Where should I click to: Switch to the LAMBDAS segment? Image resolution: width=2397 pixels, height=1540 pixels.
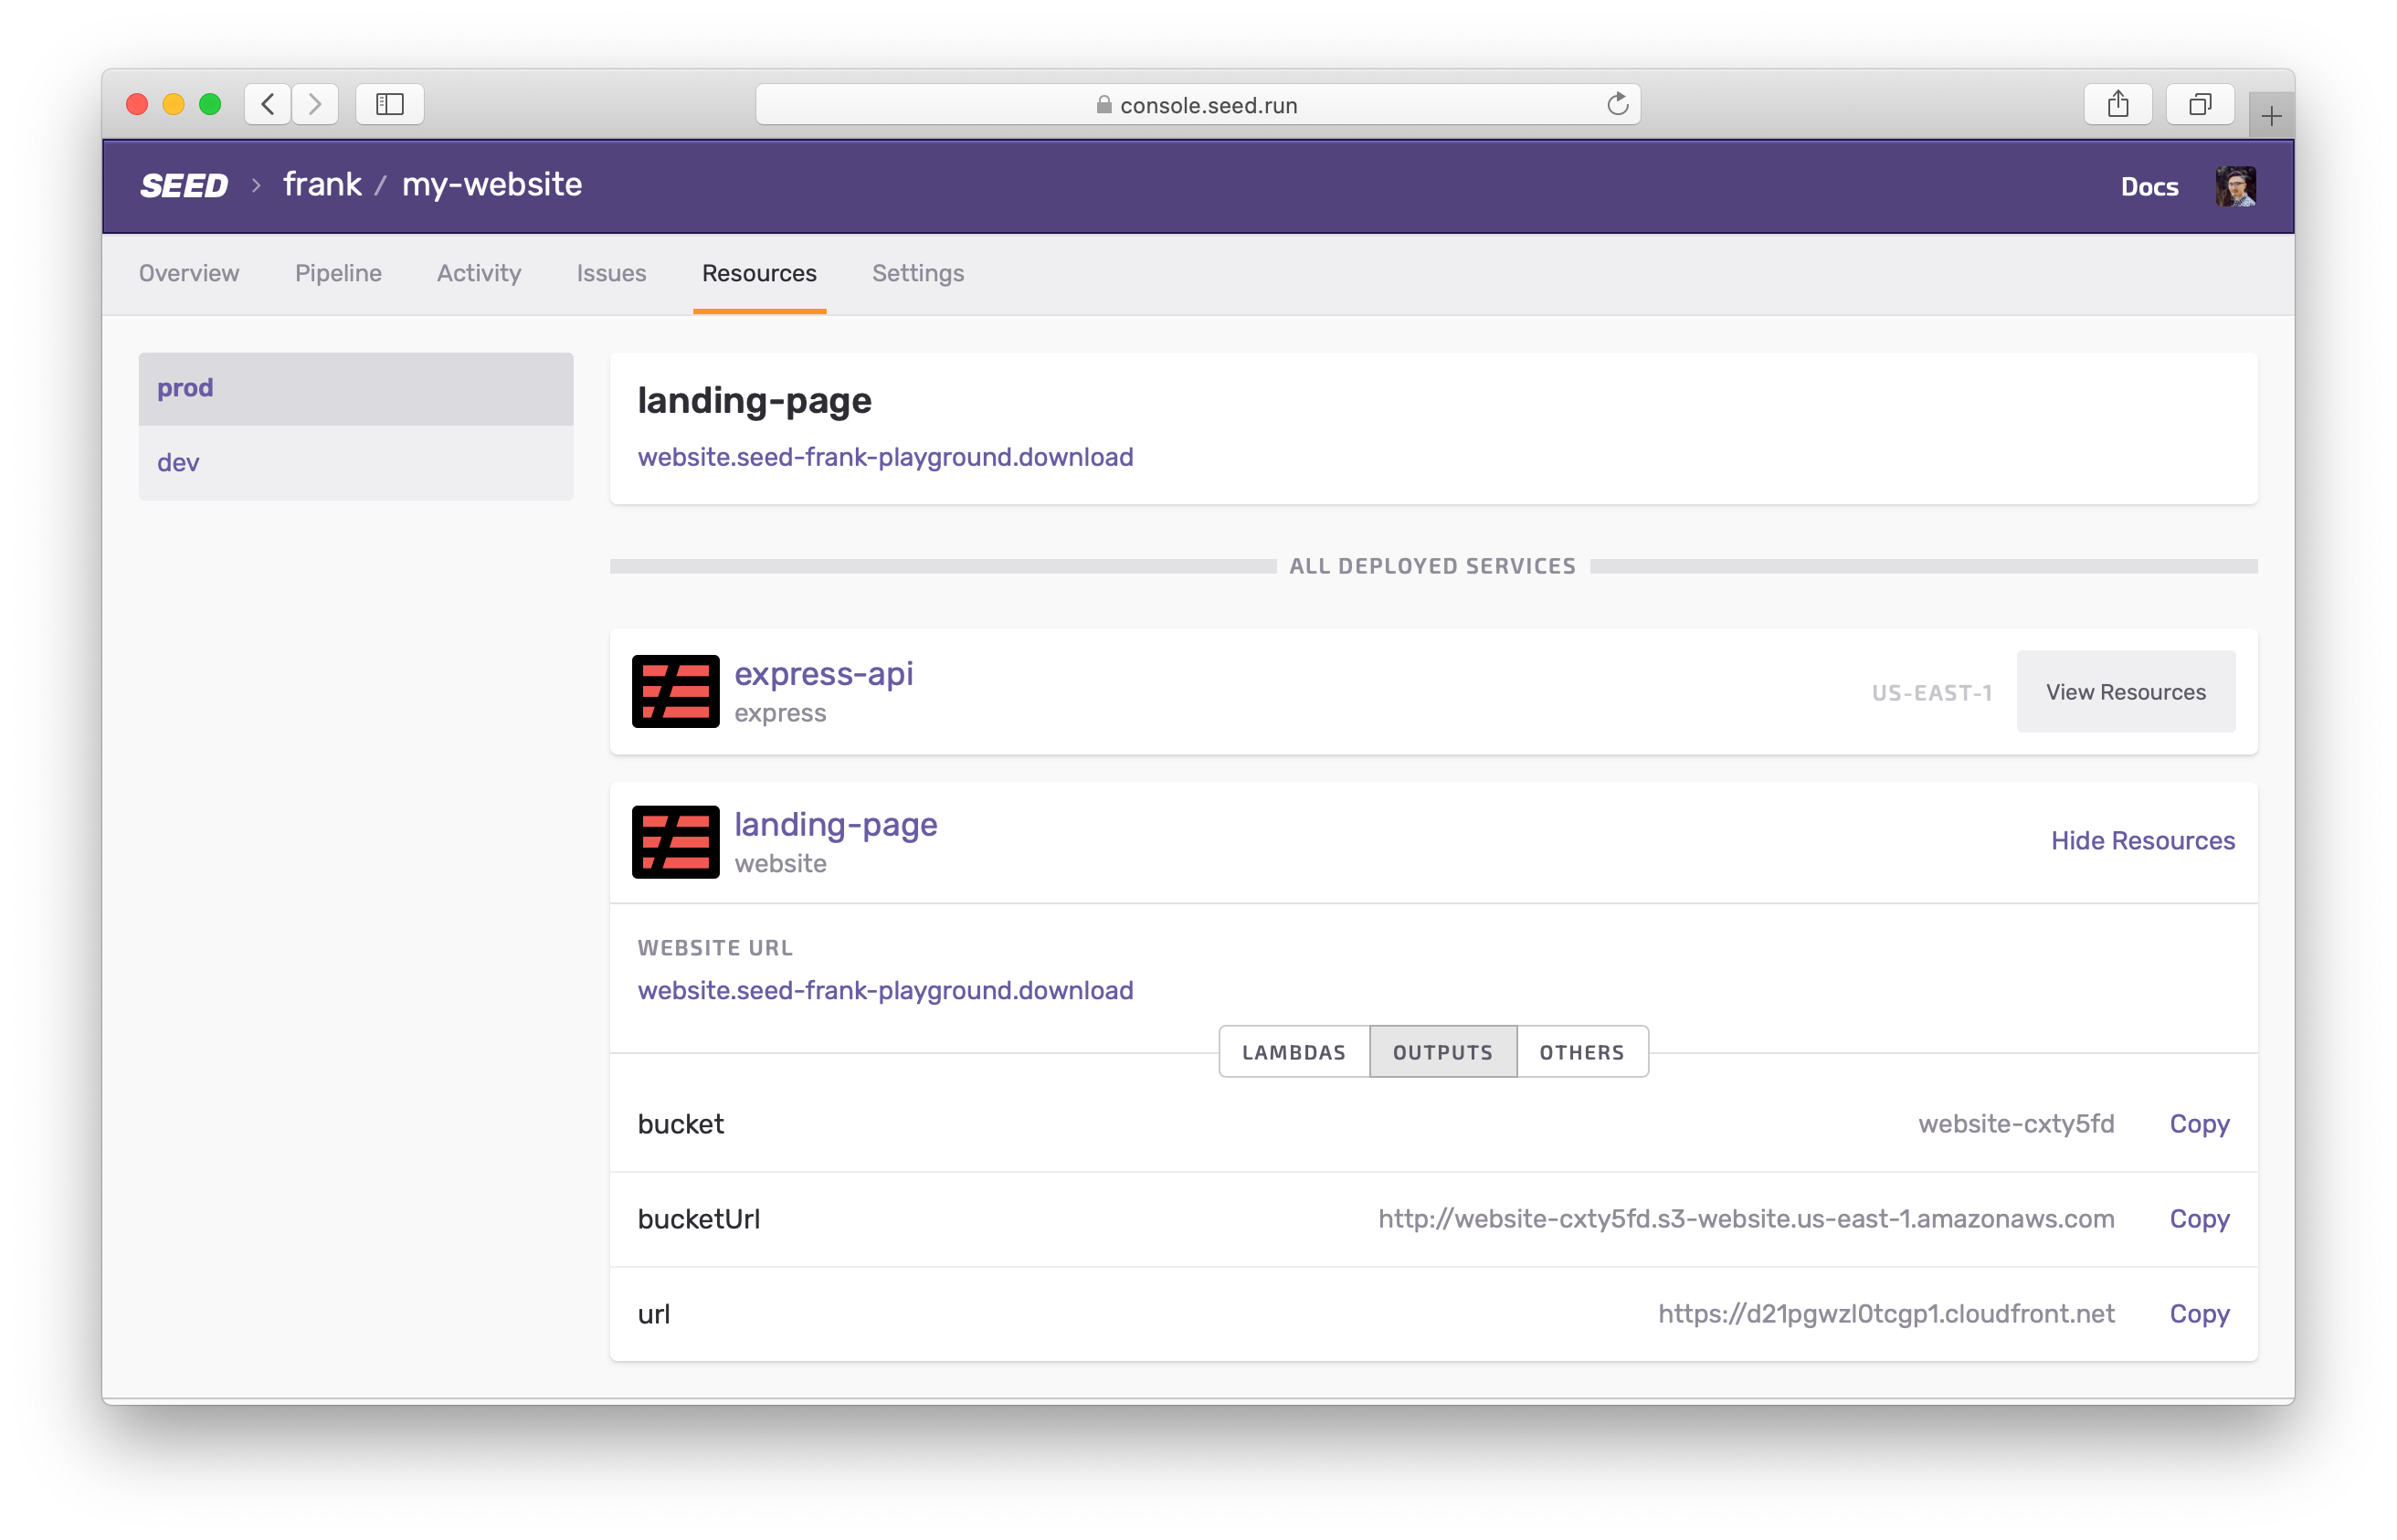1293,1052
